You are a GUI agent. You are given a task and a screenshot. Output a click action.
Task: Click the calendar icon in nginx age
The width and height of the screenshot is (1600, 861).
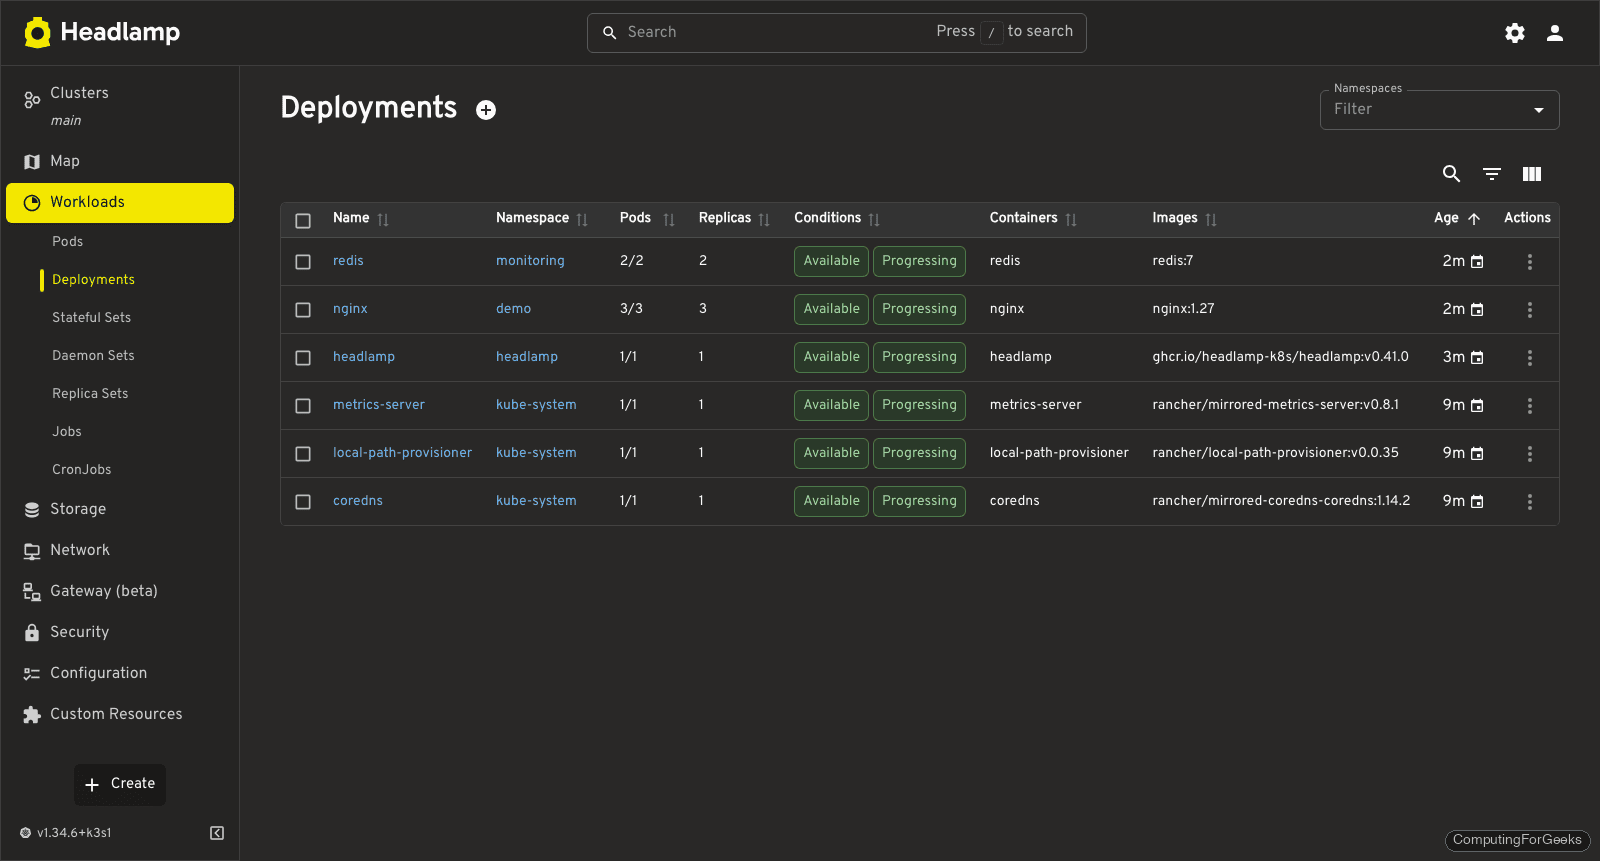[1477, 310]
